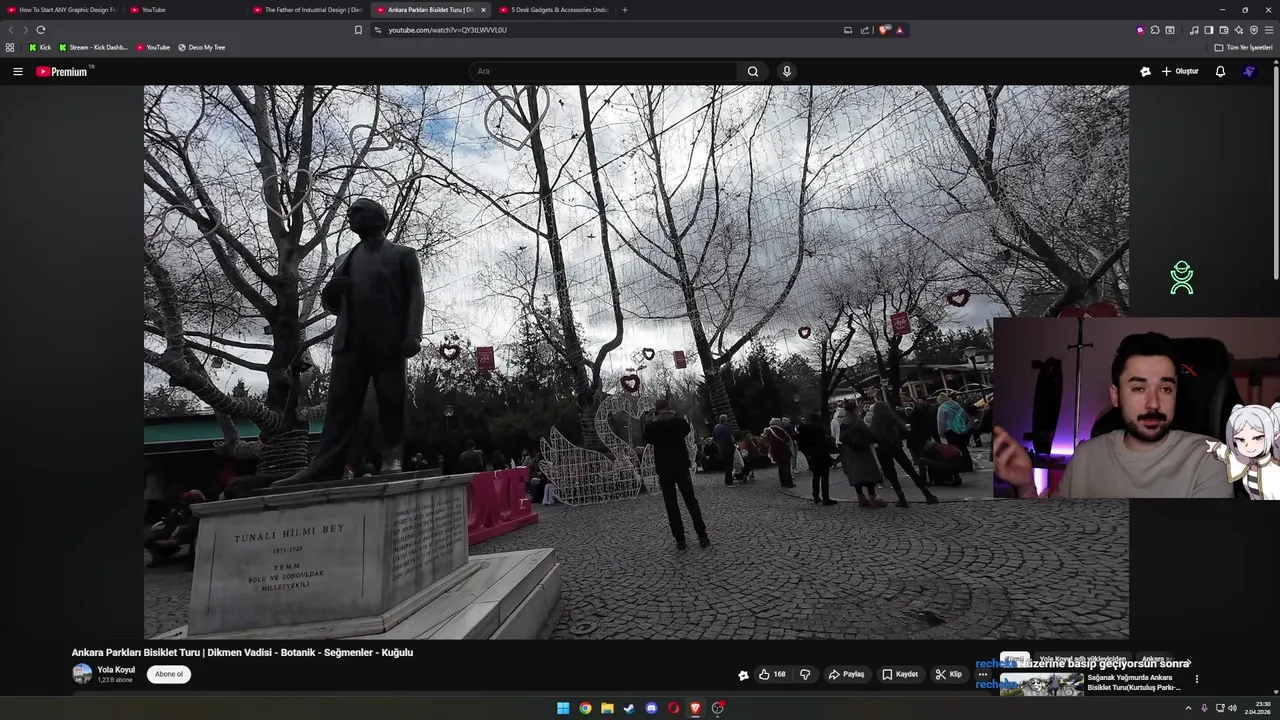Open Brave Shields lion icon
This screenshot has width=1280, height=720.
pyautogui.click(x=883, y=30)
